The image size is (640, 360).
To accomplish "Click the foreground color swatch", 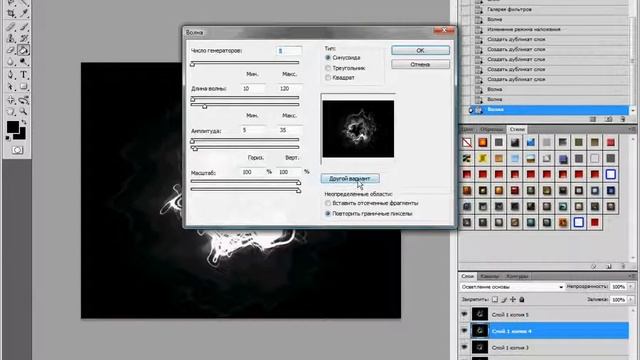I will (x=13, y=127).
